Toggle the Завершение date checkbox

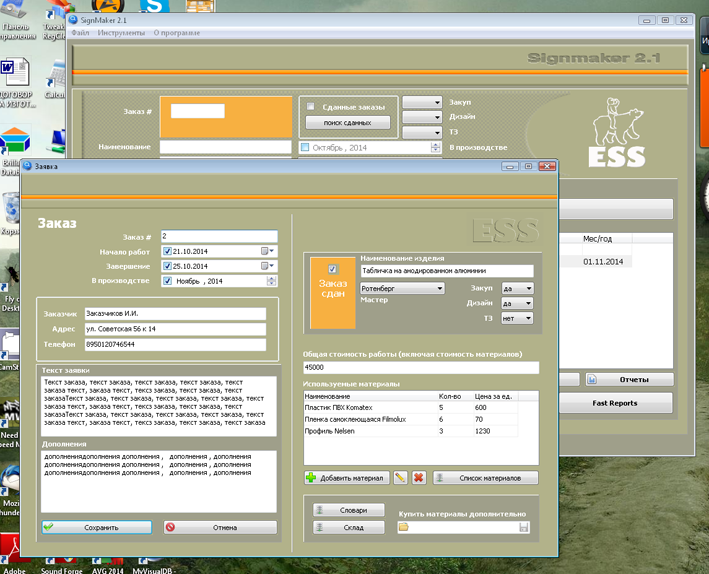167,266
